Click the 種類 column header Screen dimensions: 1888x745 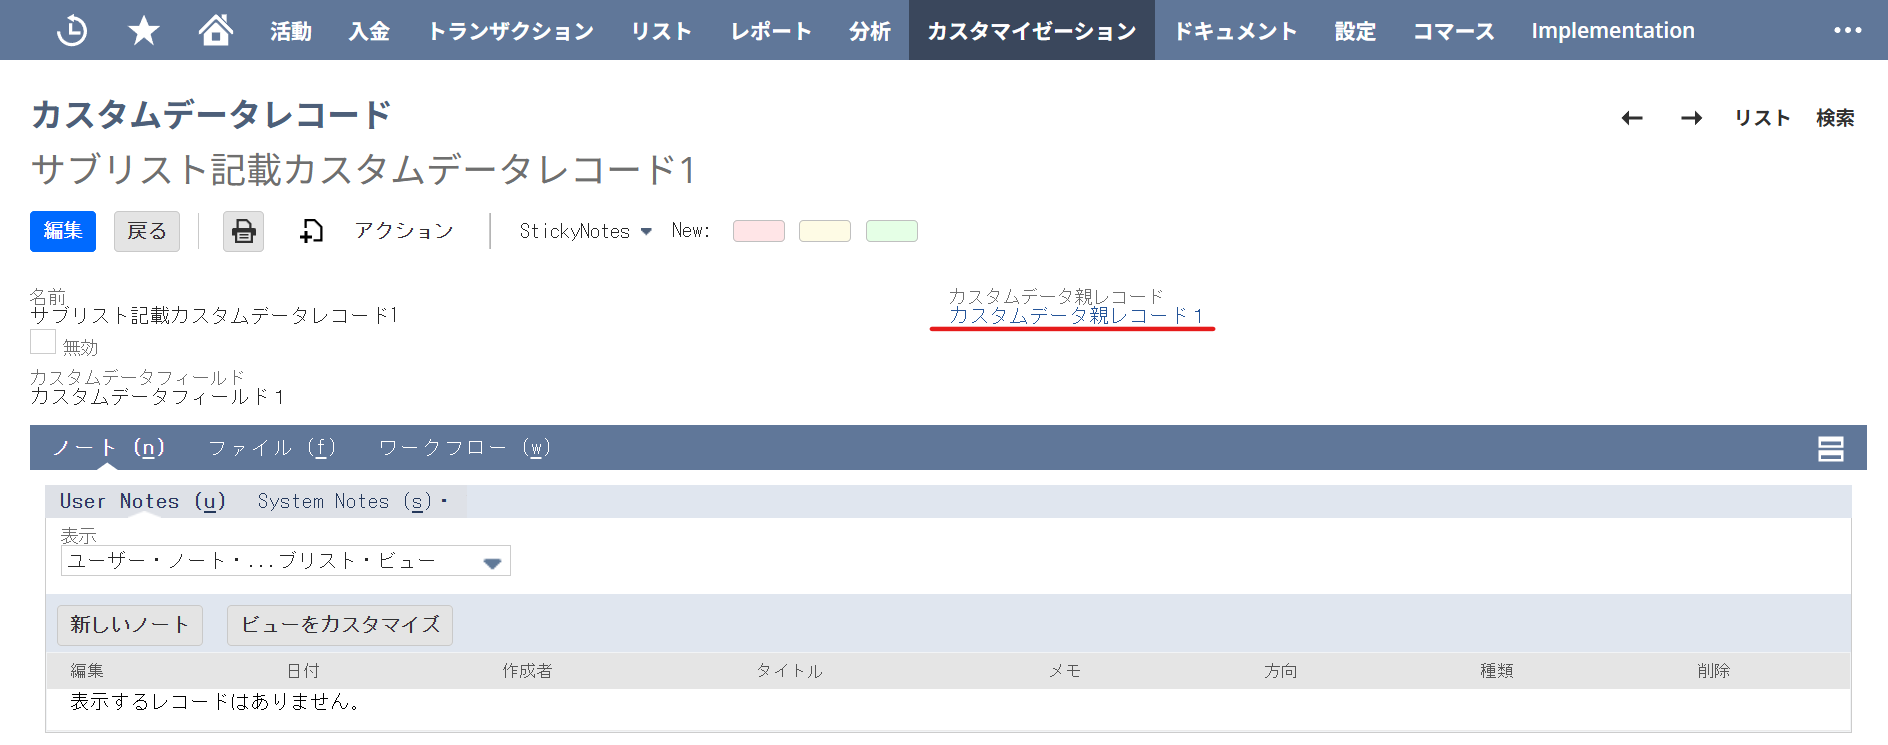click(1497, 671)
